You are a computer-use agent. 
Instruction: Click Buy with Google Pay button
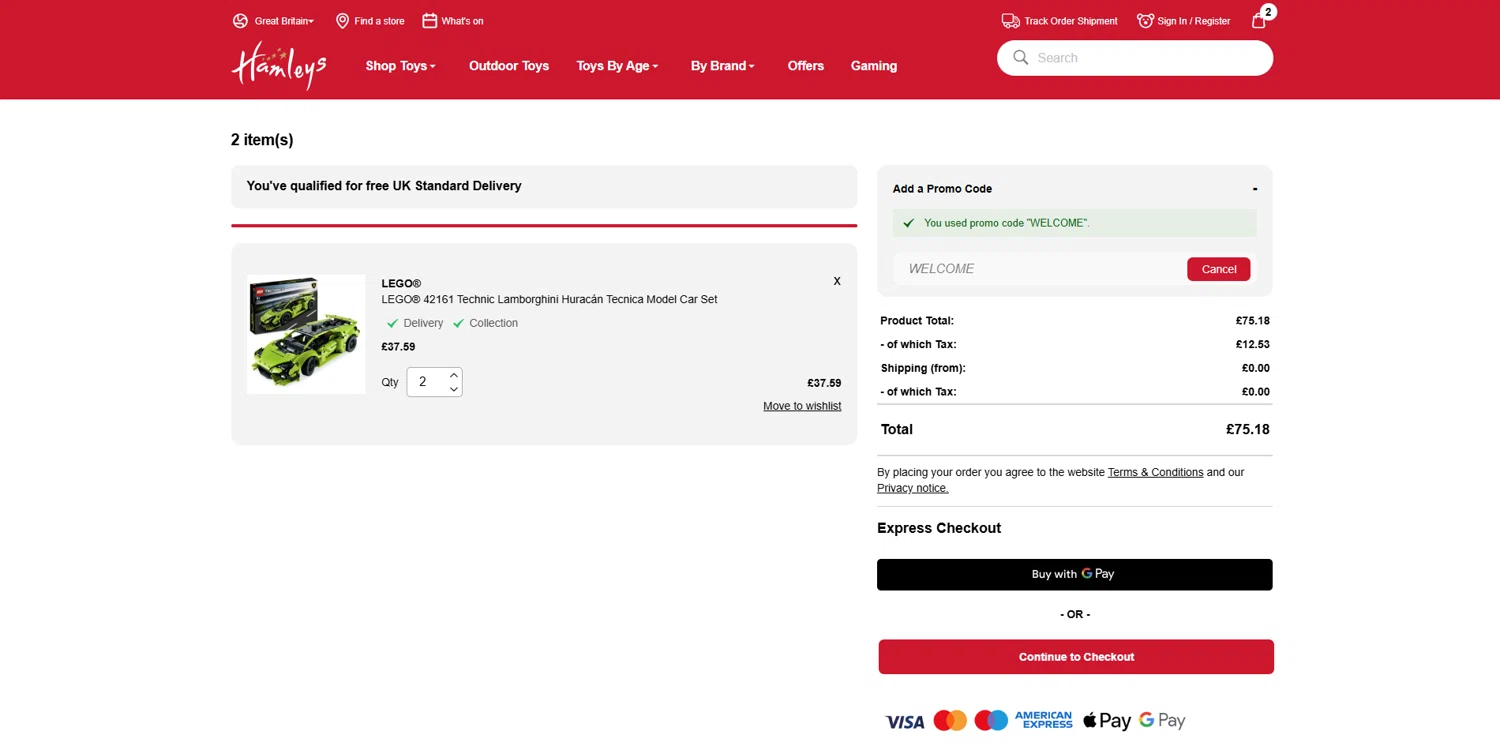coord(1075,575)
